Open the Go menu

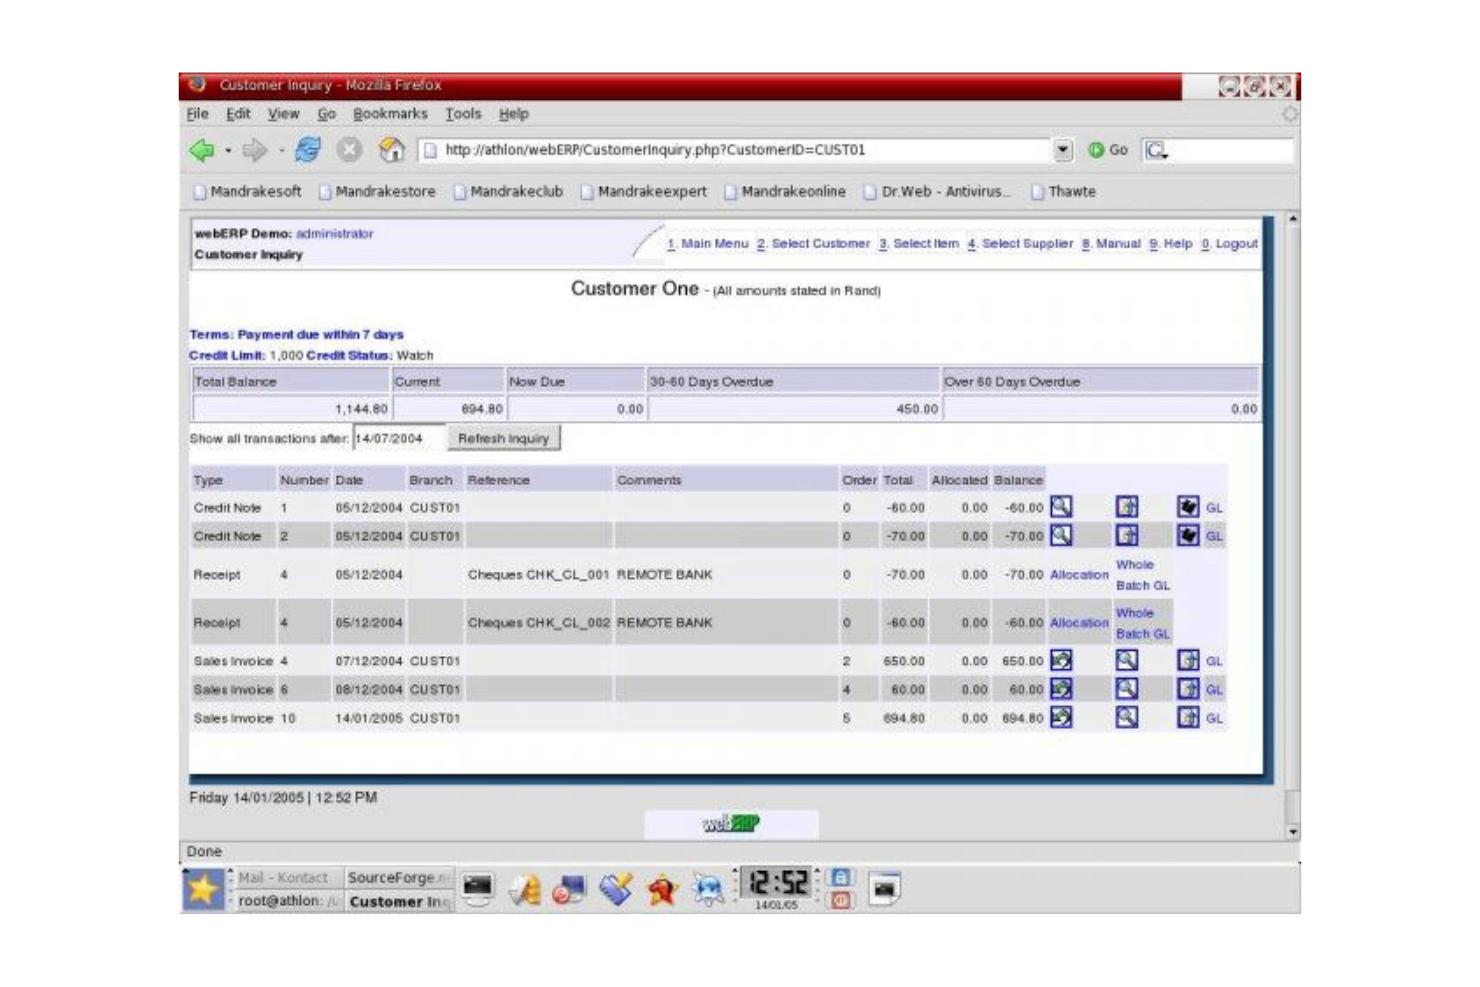[327, 114]
